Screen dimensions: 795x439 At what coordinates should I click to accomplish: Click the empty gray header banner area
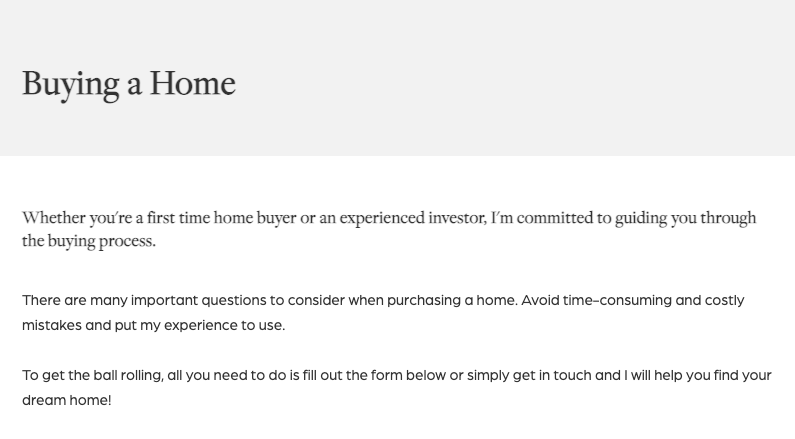pos(507,76)
